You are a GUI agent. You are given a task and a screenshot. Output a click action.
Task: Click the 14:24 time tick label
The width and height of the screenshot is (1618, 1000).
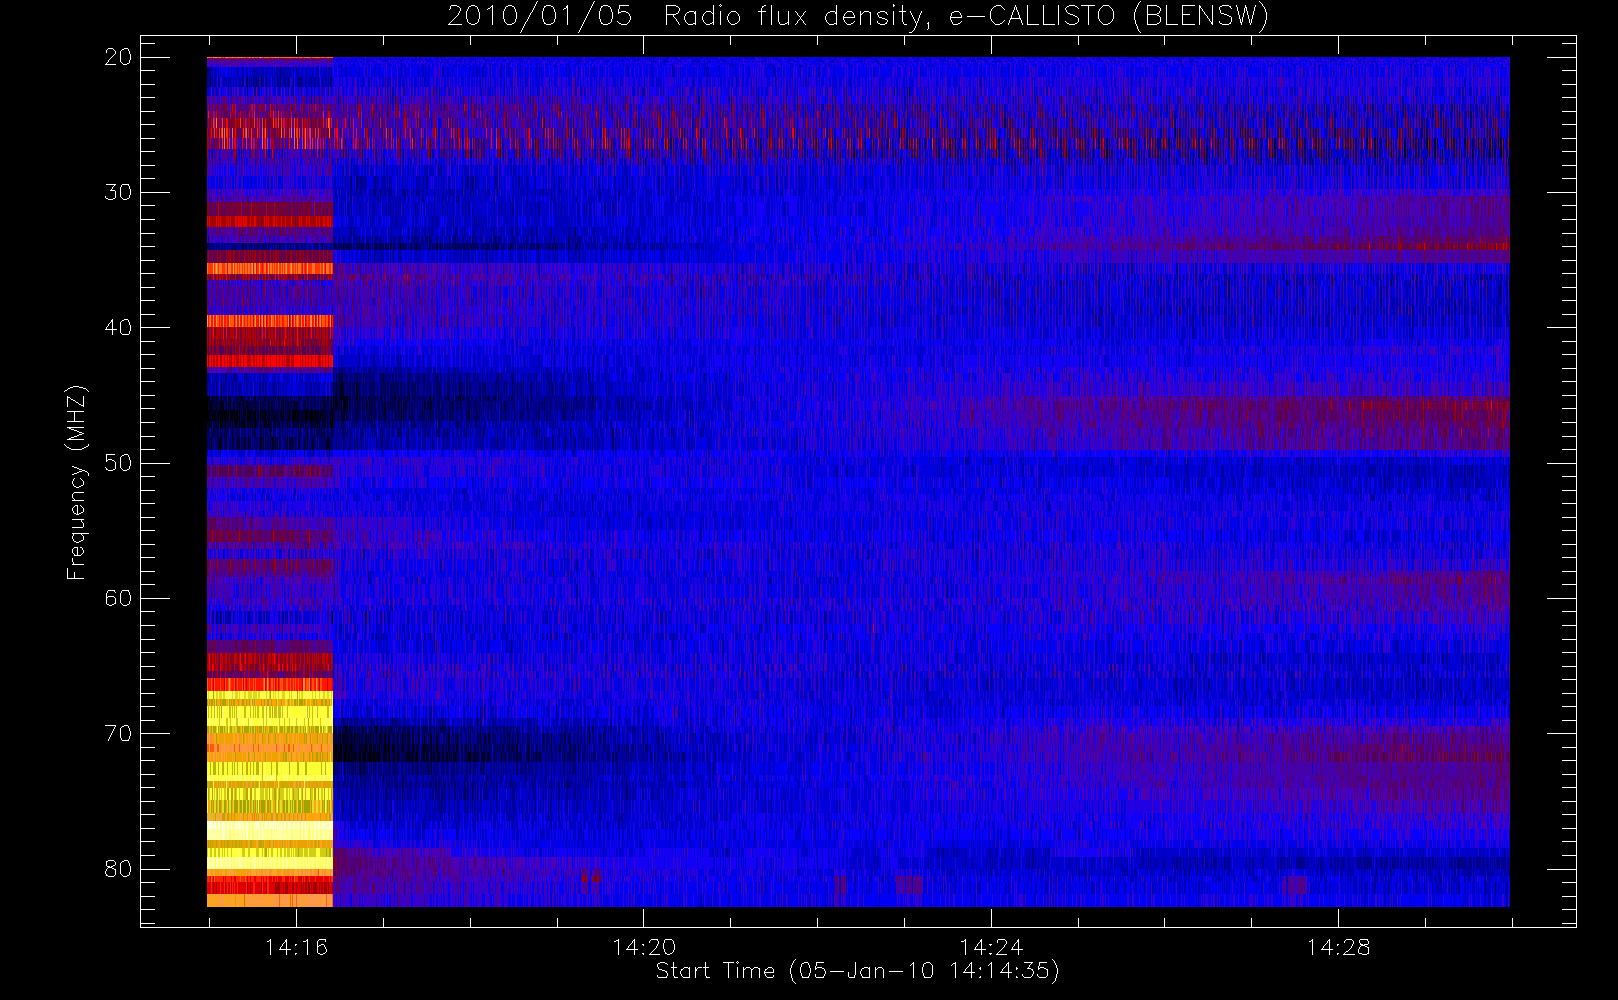click(x=991, y=947)
